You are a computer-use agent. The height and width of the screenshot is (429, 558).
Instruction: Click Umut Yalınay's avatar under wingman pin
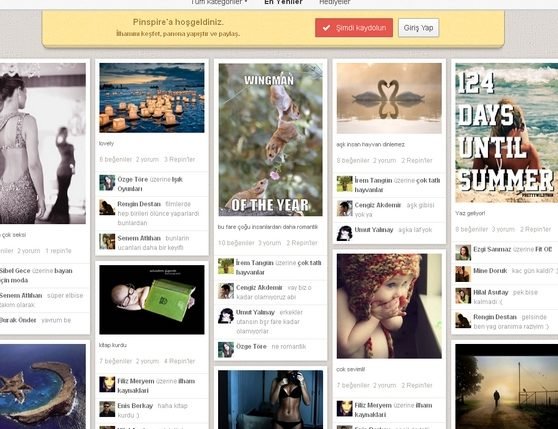pyautogui.click(x=226, y=316)
